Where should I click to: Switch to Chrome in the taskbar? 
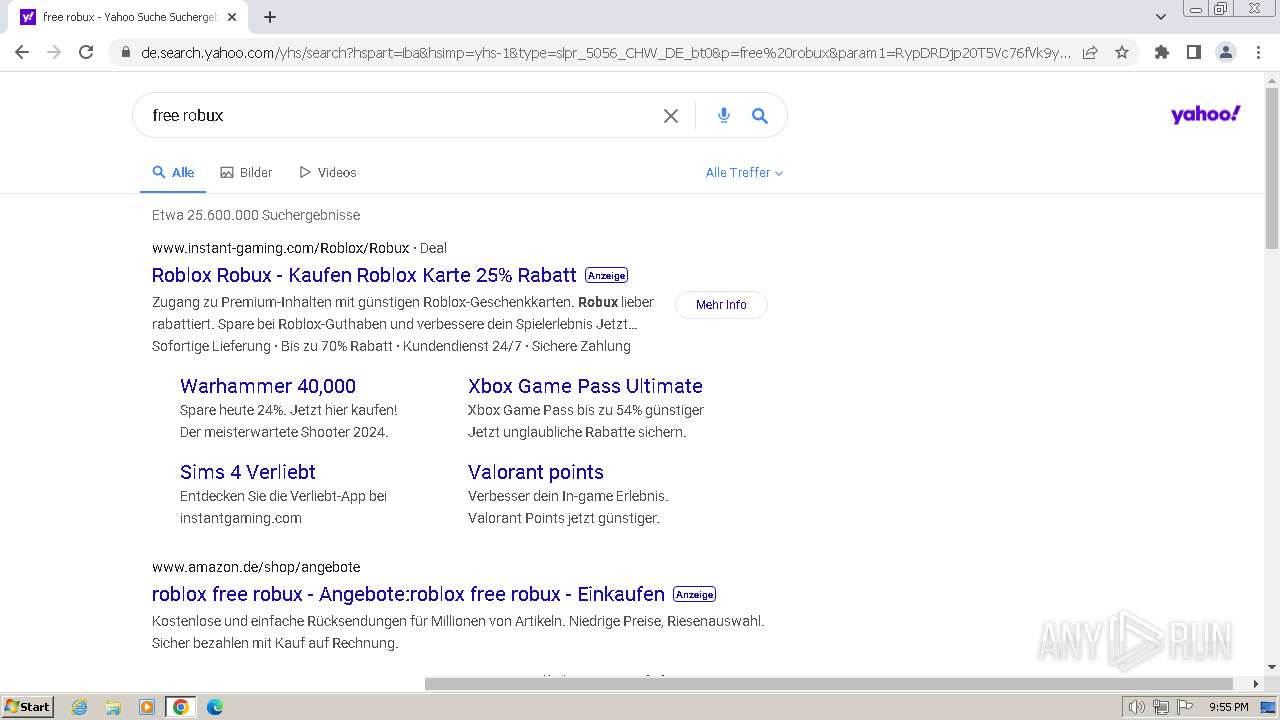(181, 707)
